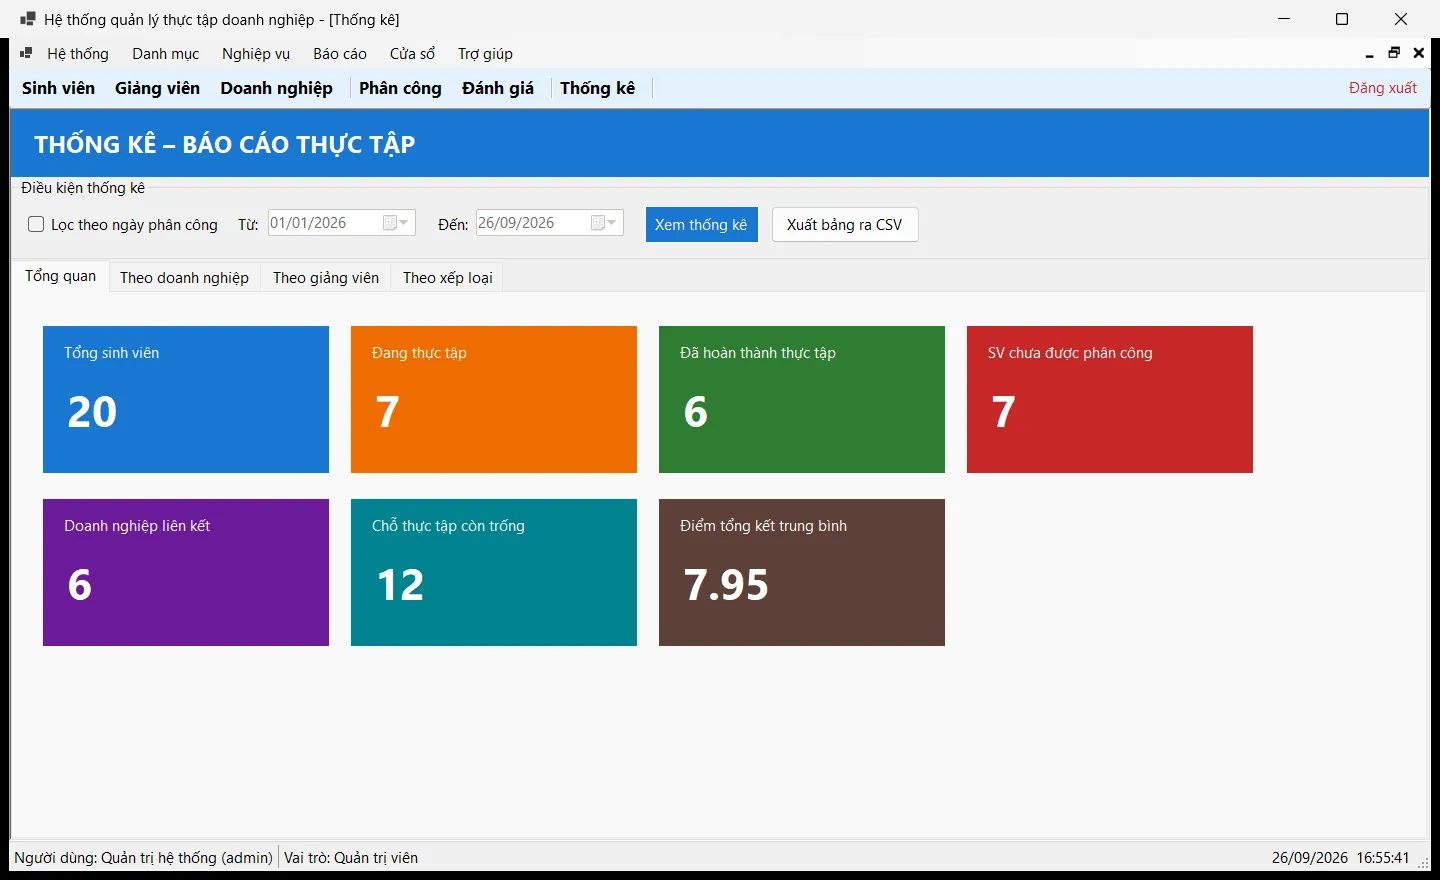Viewport: 1440px width, 880px height.
Task: Open the calendar icon of the Từ date
Action: pos(396,223)
